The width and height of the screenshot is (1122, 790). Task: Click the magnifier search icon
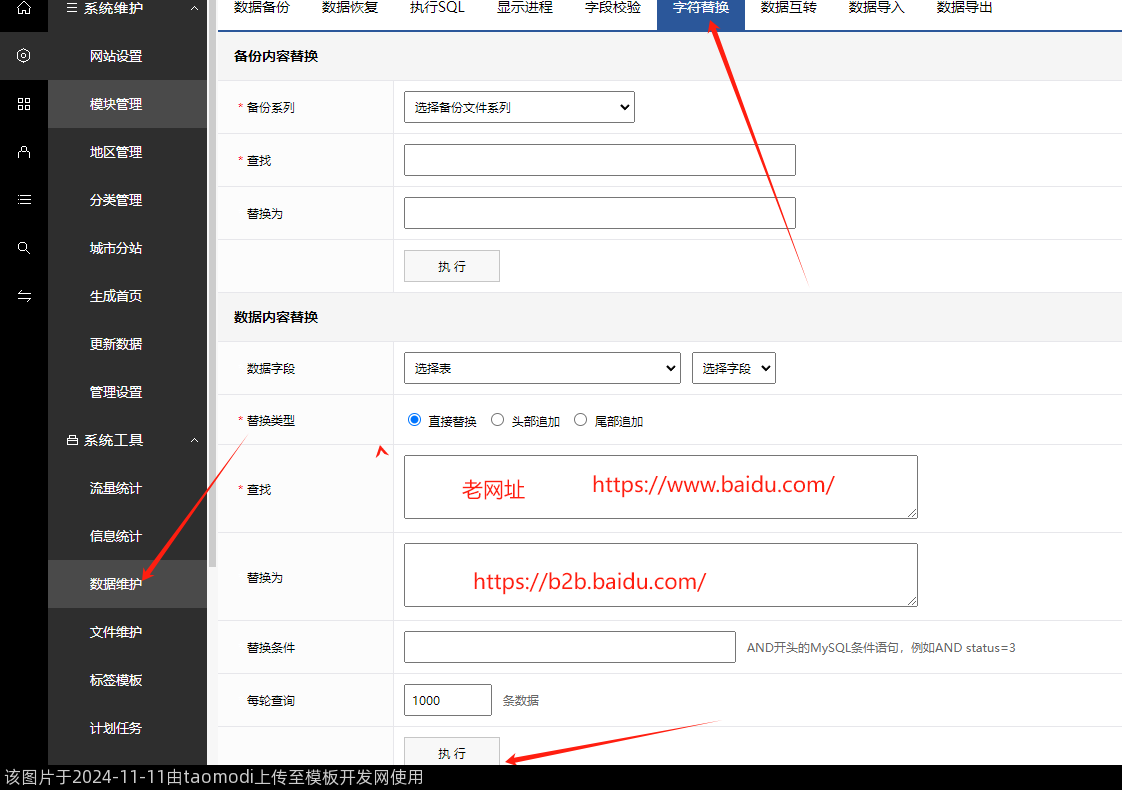pos(24,248)
